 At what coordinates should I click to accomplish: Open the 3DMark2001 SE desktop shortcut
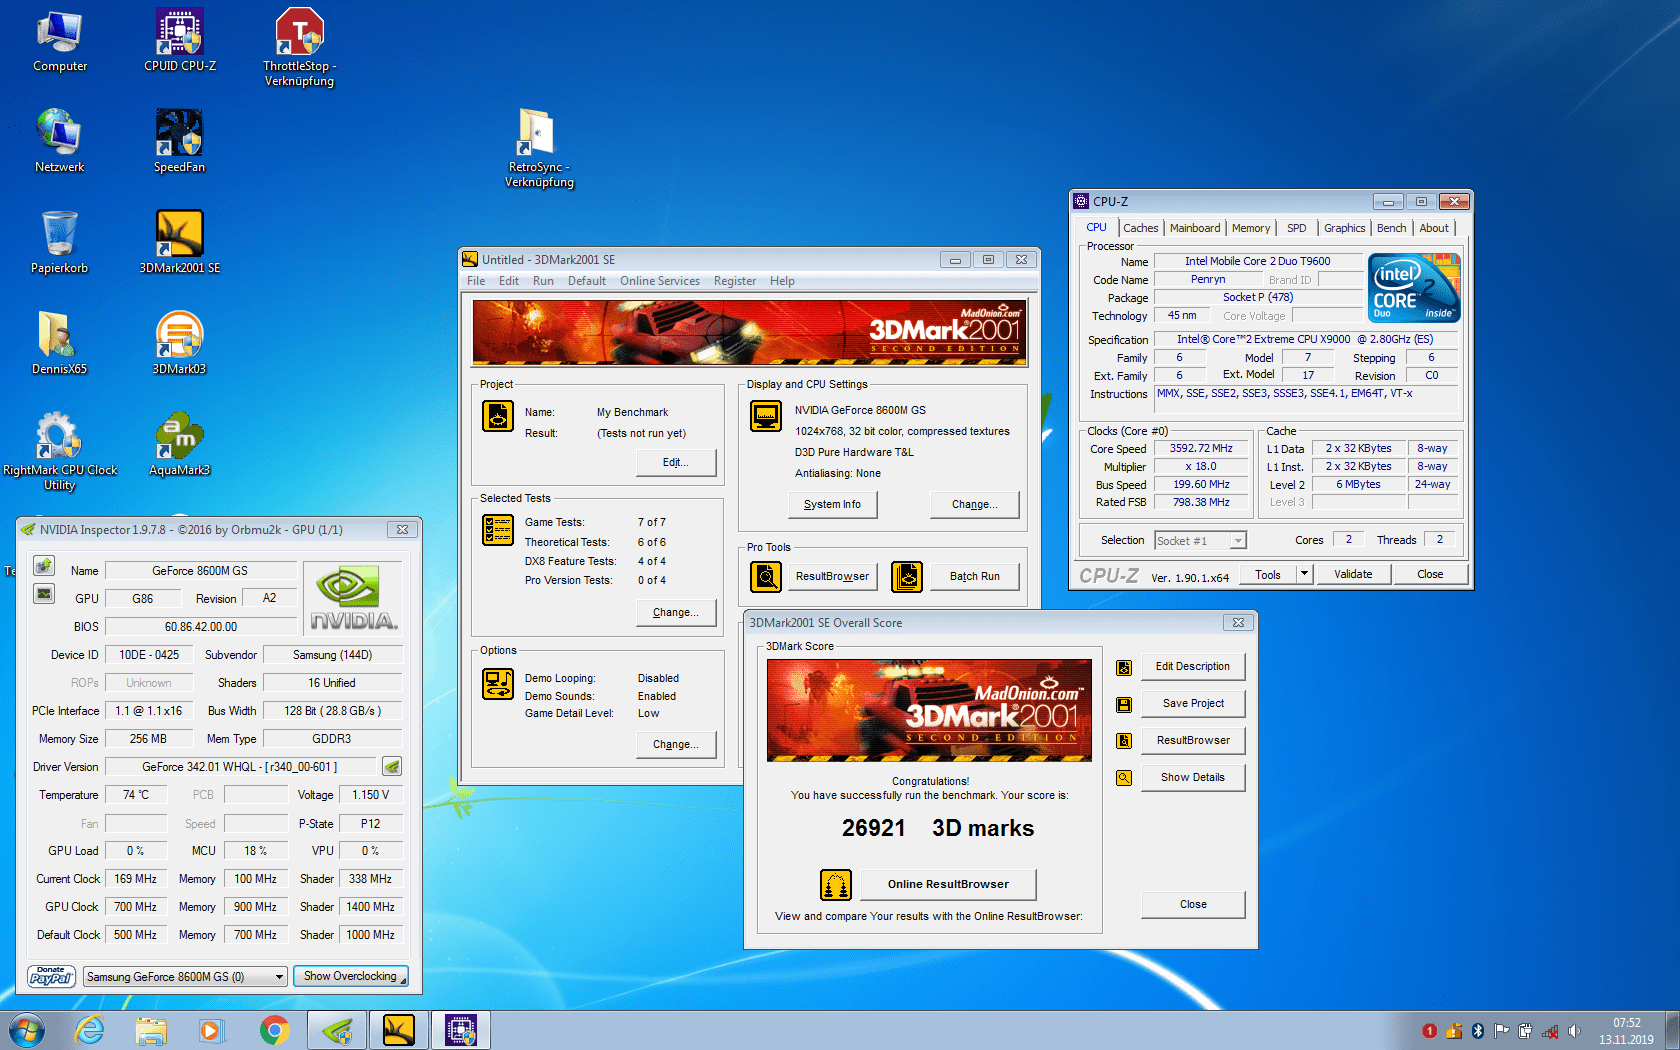180,242
